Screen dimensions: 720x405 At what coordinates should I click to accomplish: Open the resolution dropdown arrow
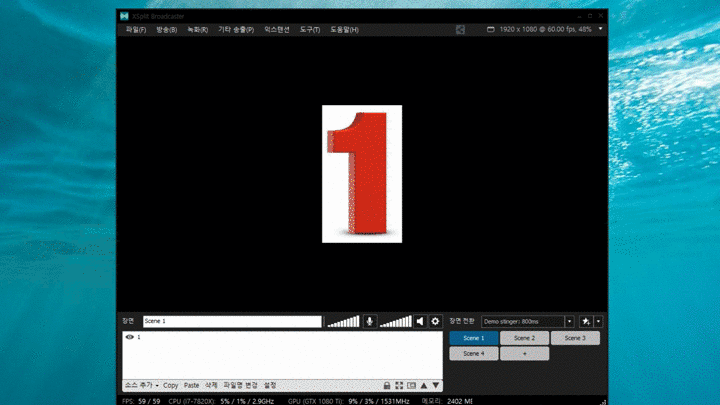(600, 29)
